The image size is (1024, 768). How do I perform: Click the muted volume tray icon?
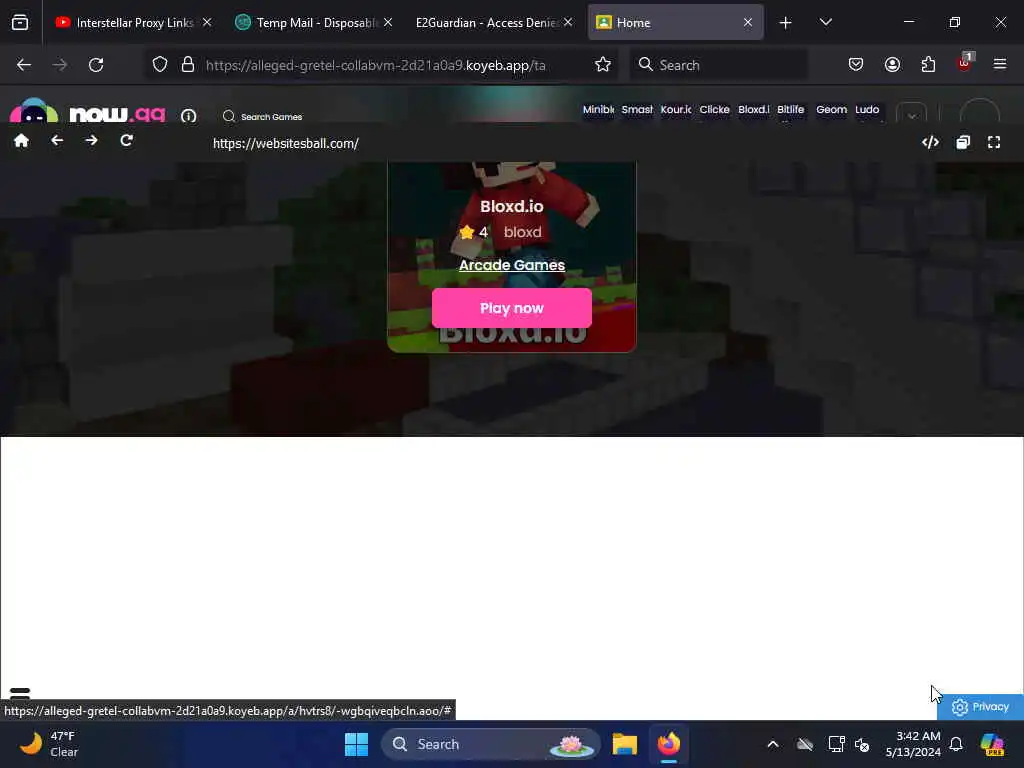pos(862,744)
